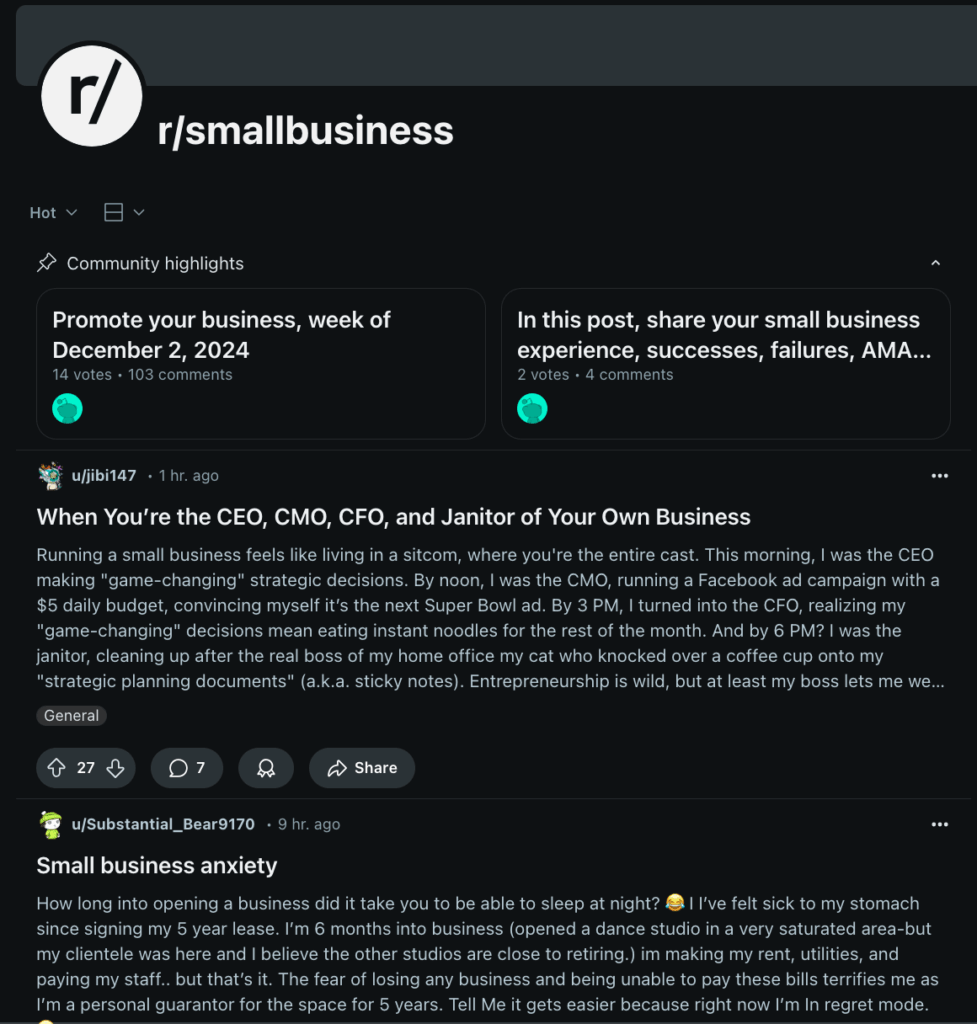
Task: Share the CEO, CMO, CFO post
Action: pos(362,768)
